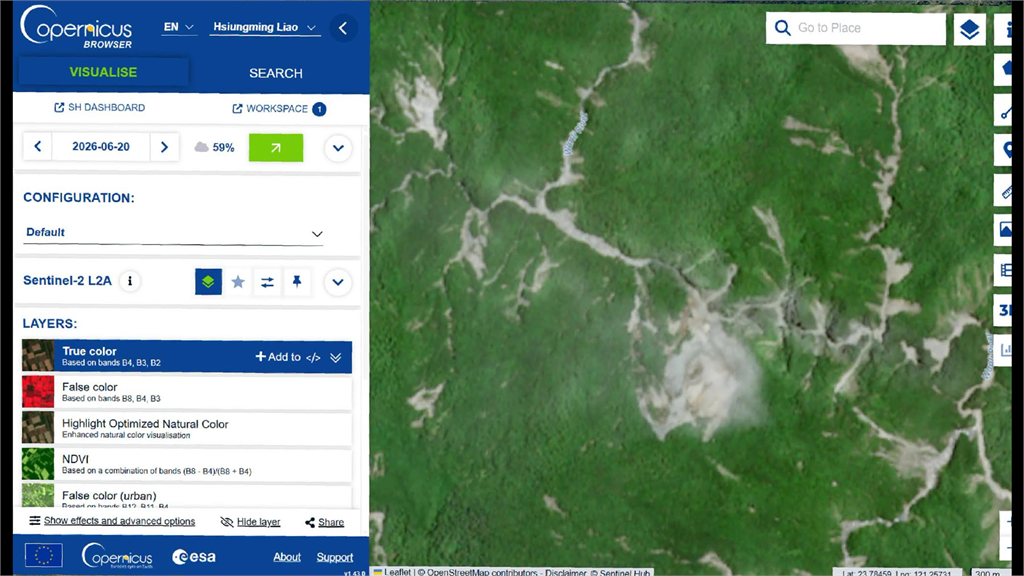This screenshot has width=1024, height=576.
Task: Select the draw line tool
Action: [1006, 111]
